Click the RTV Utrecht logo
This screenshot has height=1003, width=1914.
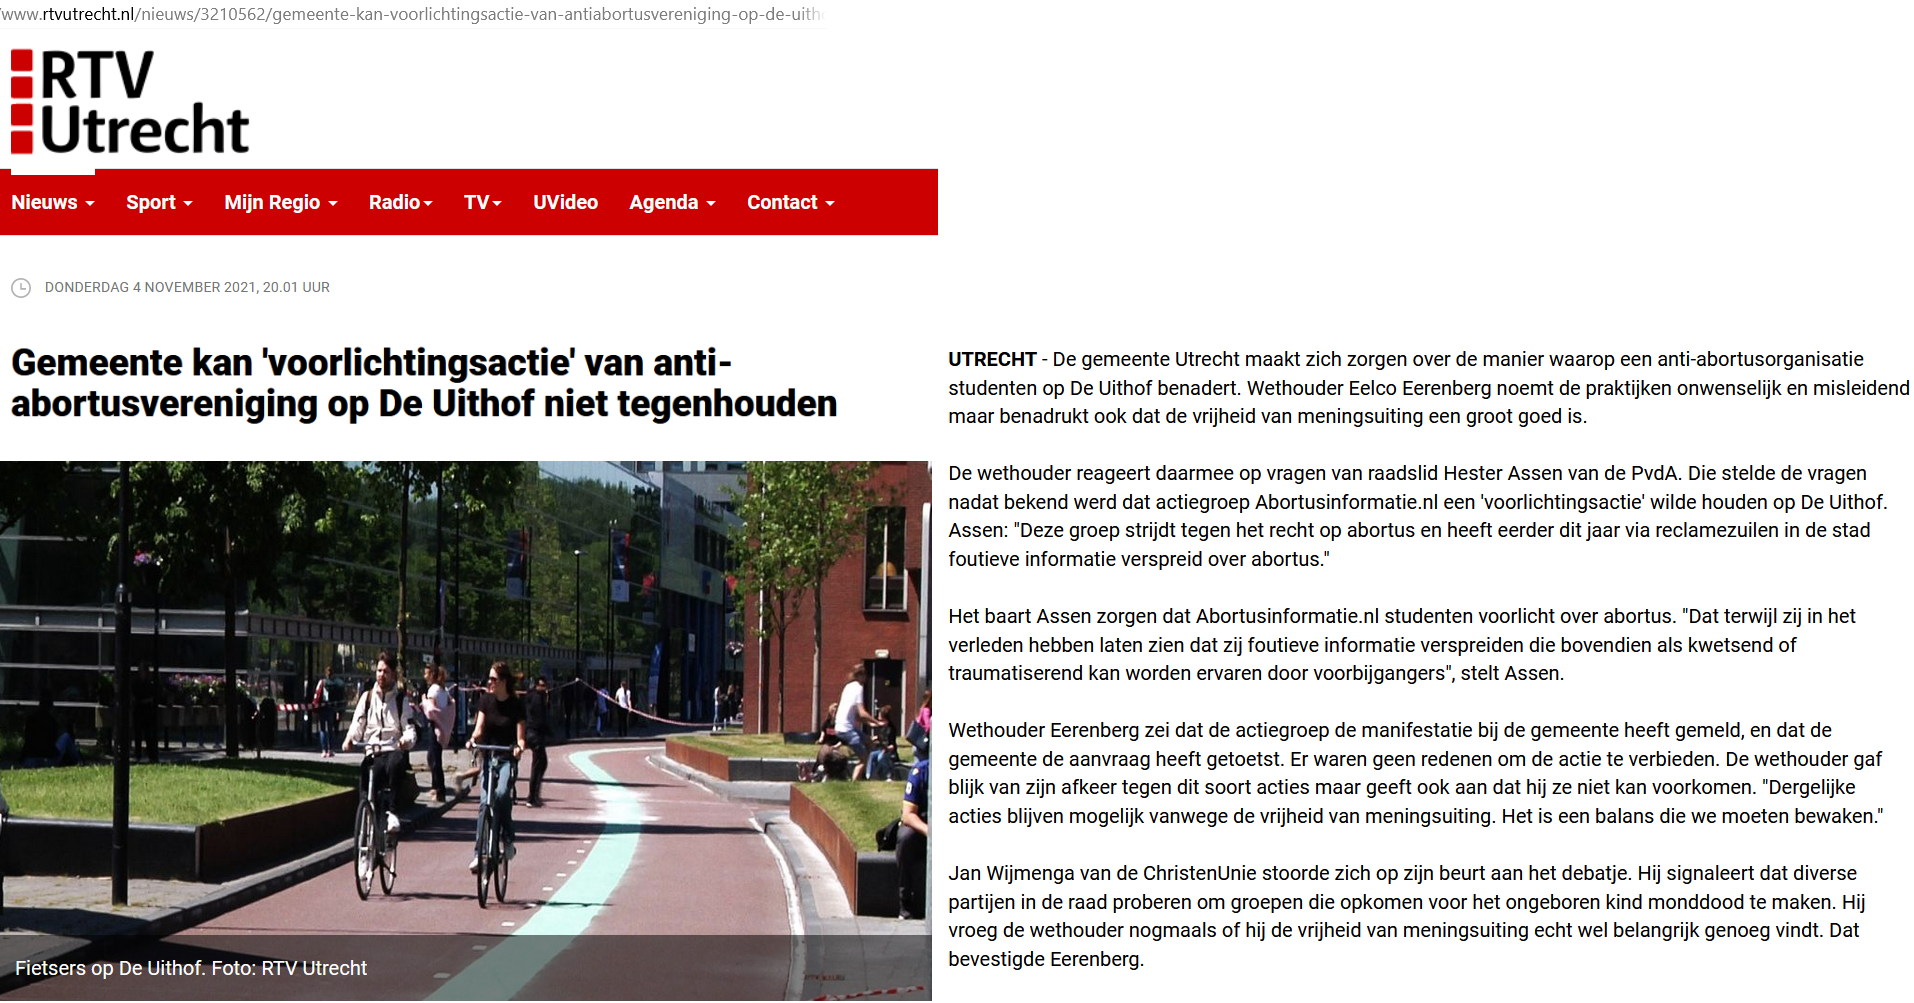pyautogui.click(x=130, y=102)
